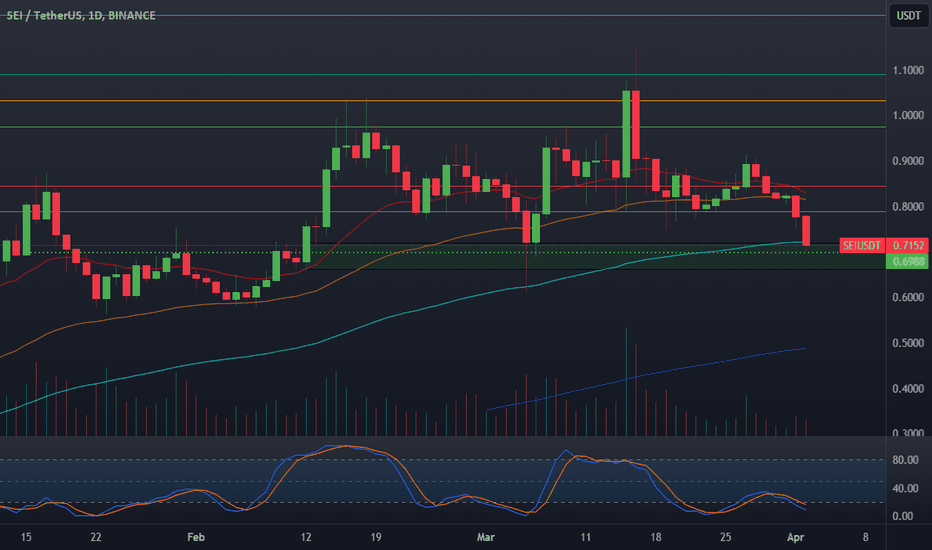
Task: Click the 40.00 oscillator scale label
Action: click(x=905, y=488)
